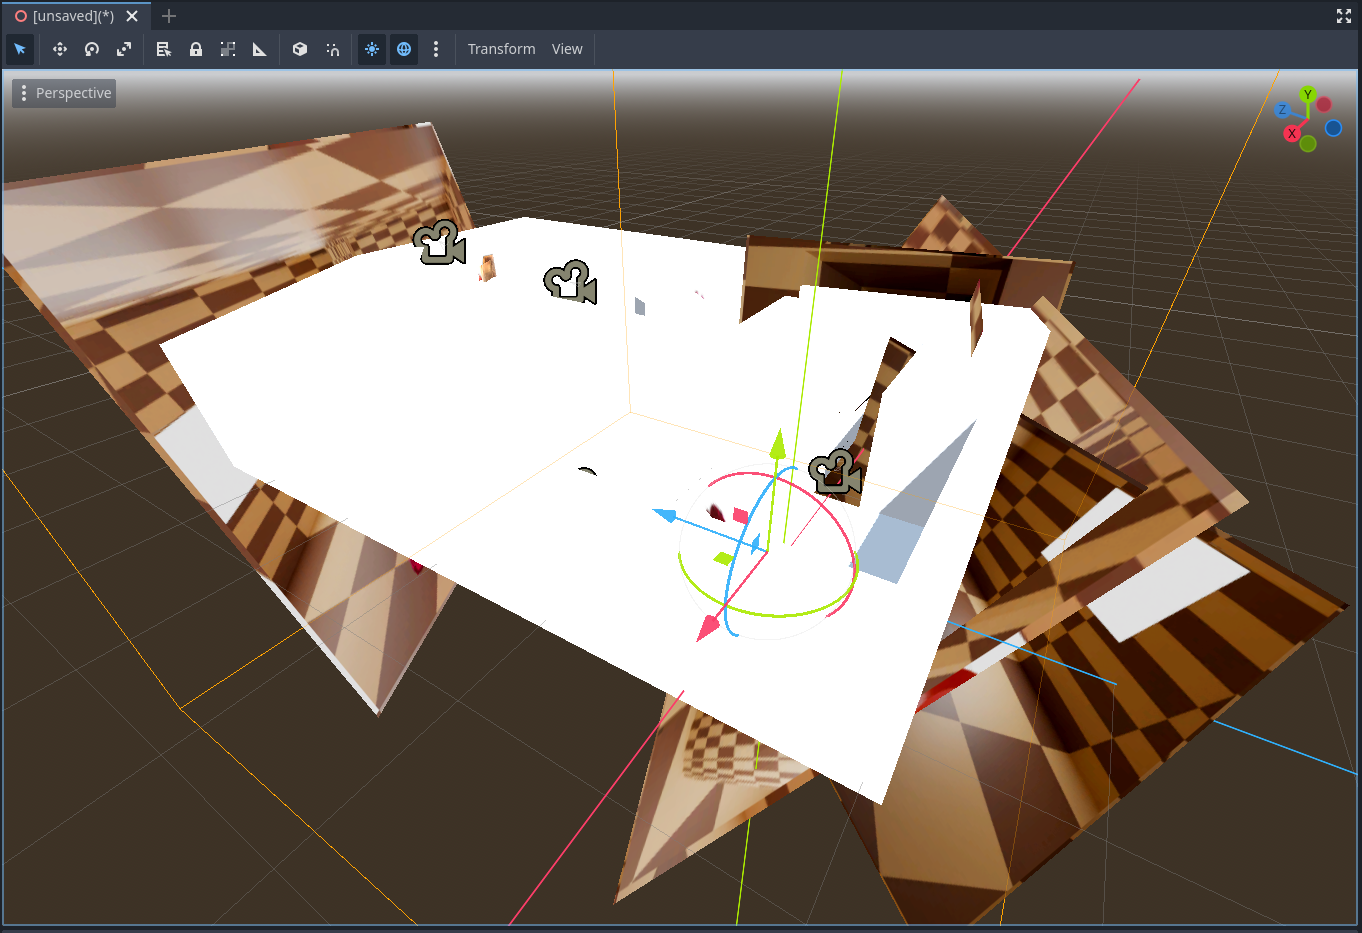
Task: Choose the Scale Mode tool
Action: (x=123, y=49)
